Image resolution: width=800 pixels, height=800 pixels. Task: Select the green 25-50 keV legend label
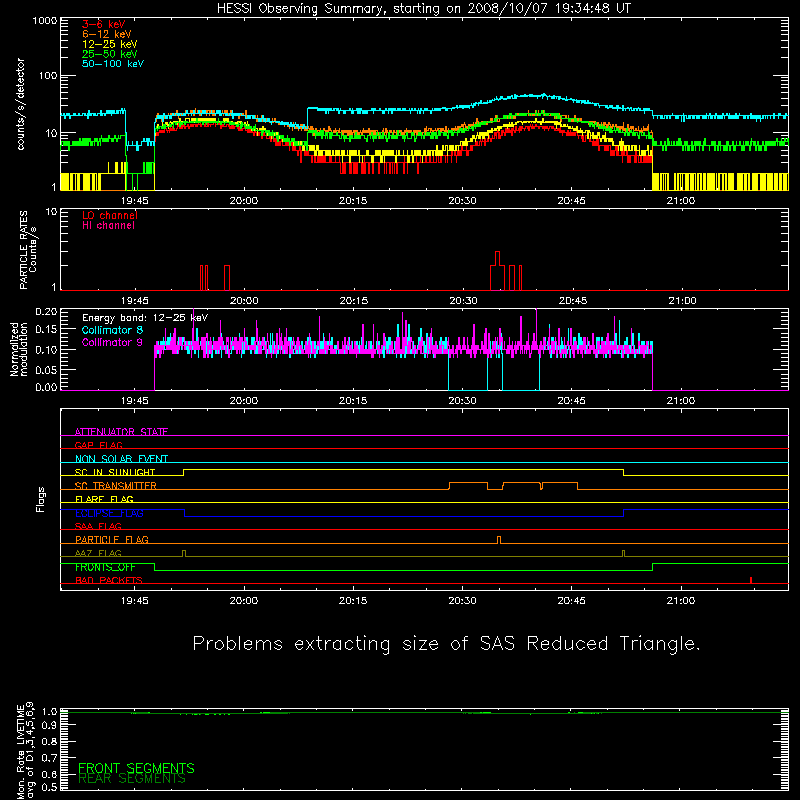point(110,54)
